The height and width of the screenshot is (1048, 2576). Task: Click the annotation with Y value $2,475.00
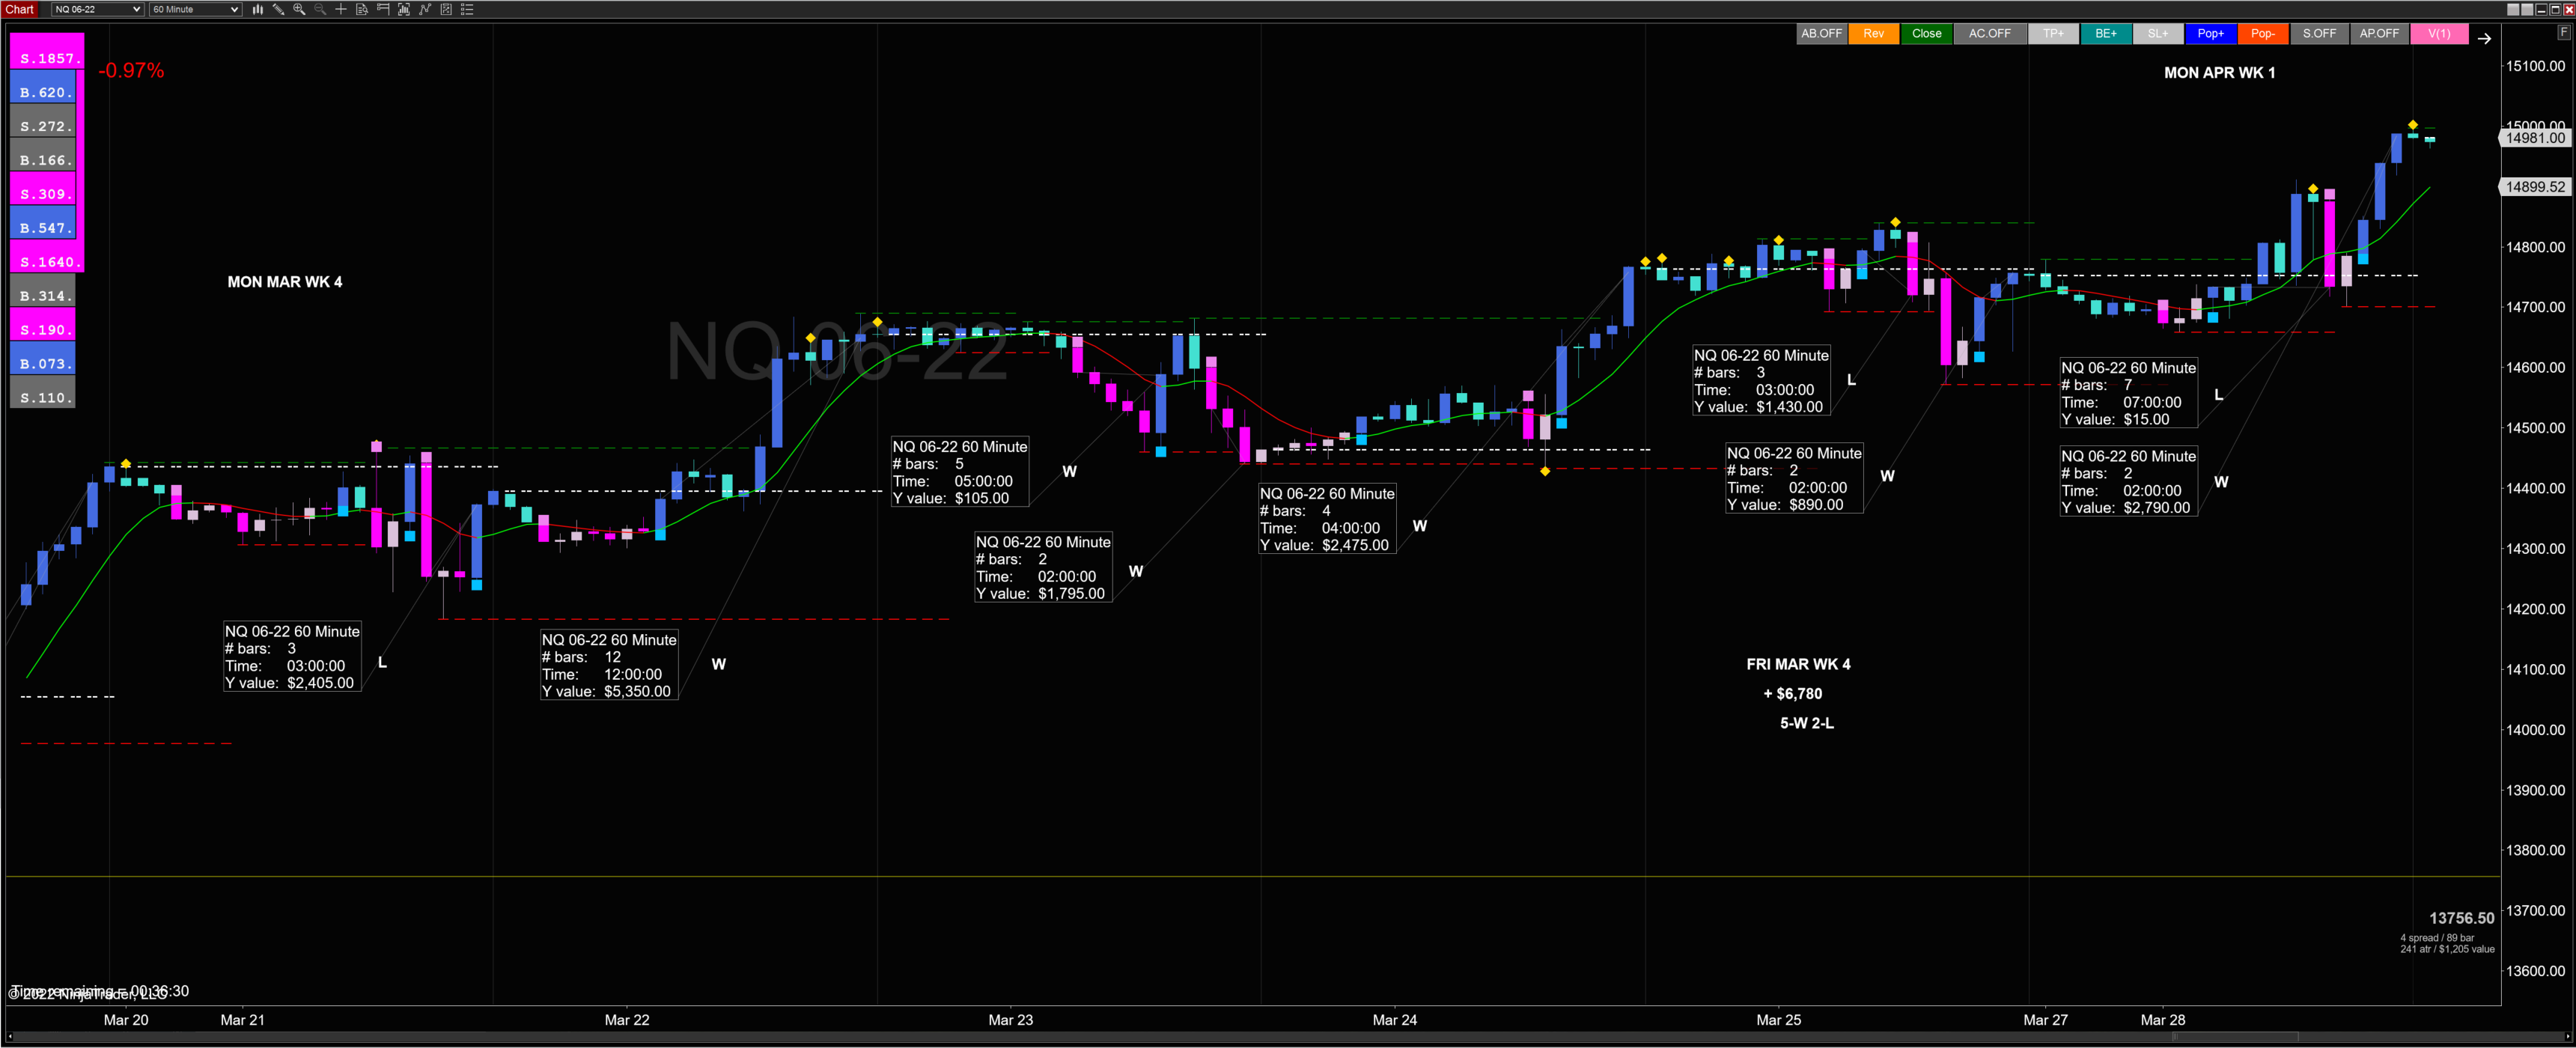pos(1327,519)
